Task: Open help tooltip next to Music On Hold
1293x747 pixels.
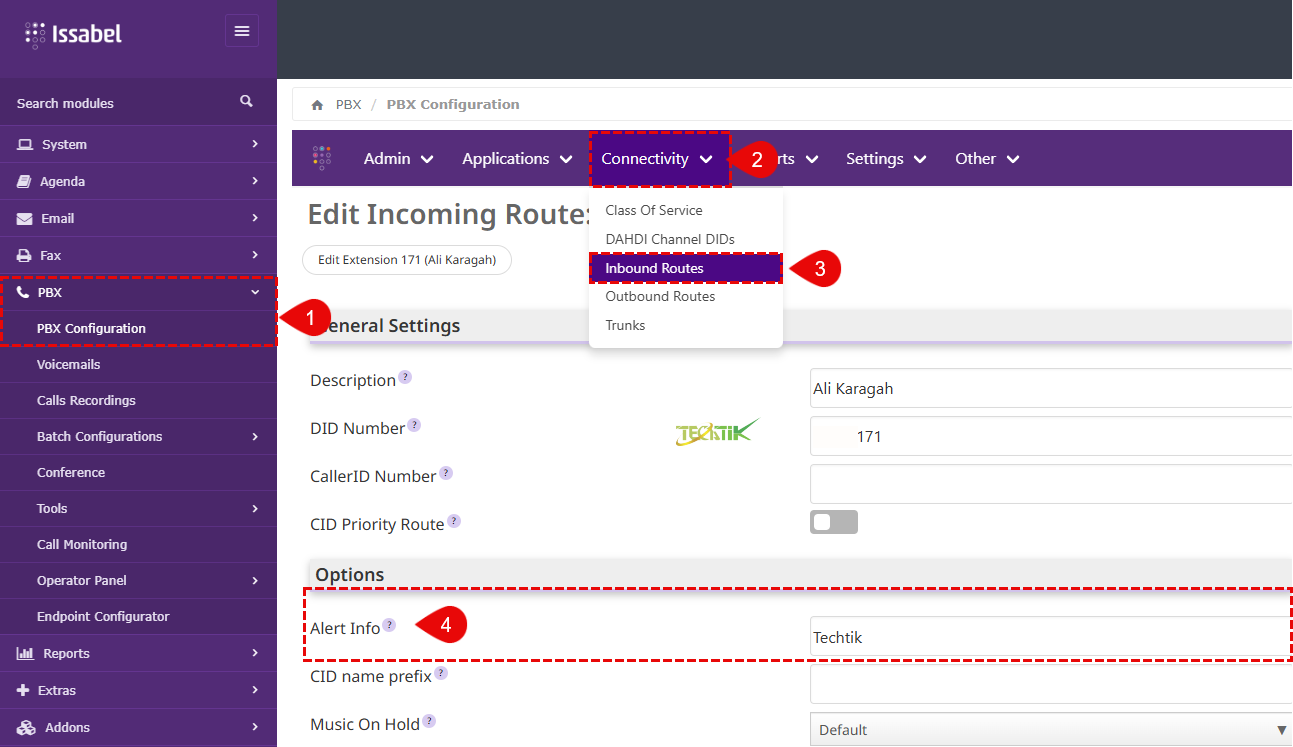Action: click(429, 721)
